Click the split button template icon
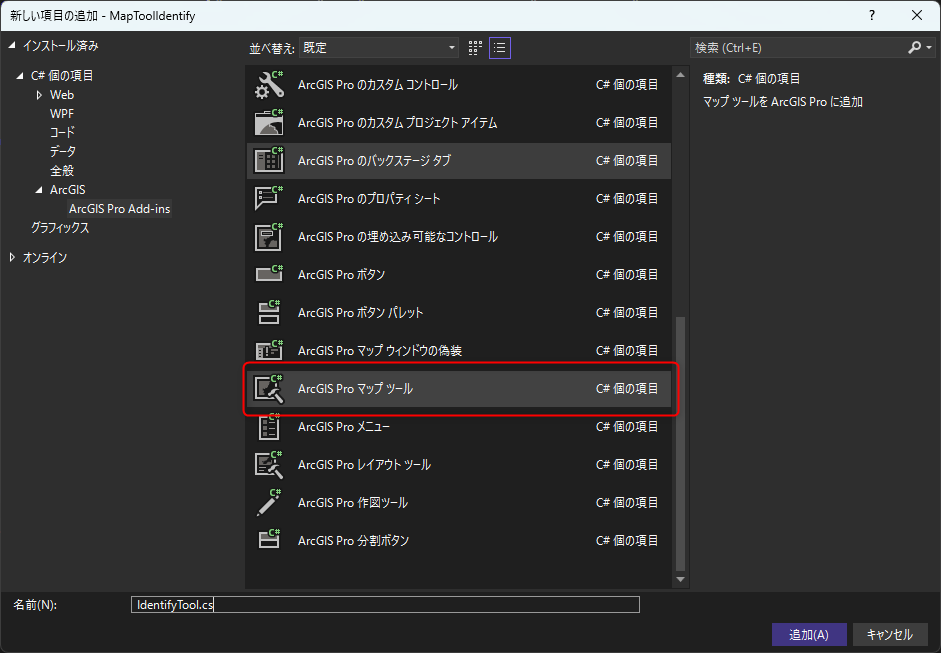Image resolution: width=941 pixels, height=653 pixels. coord(269,540)
